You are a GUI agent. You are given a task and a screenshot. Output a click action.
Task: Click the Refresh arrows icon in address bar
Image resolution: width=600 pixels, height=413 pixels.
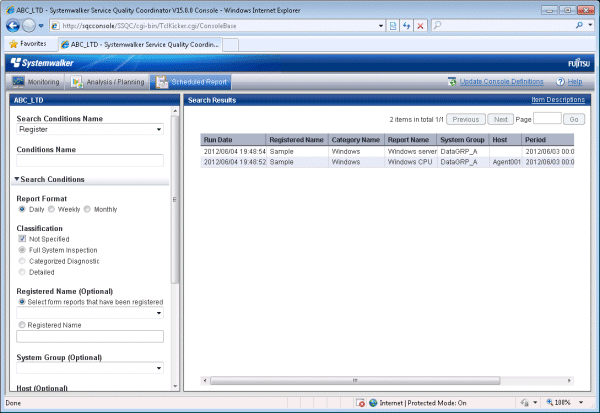(406, 26)
